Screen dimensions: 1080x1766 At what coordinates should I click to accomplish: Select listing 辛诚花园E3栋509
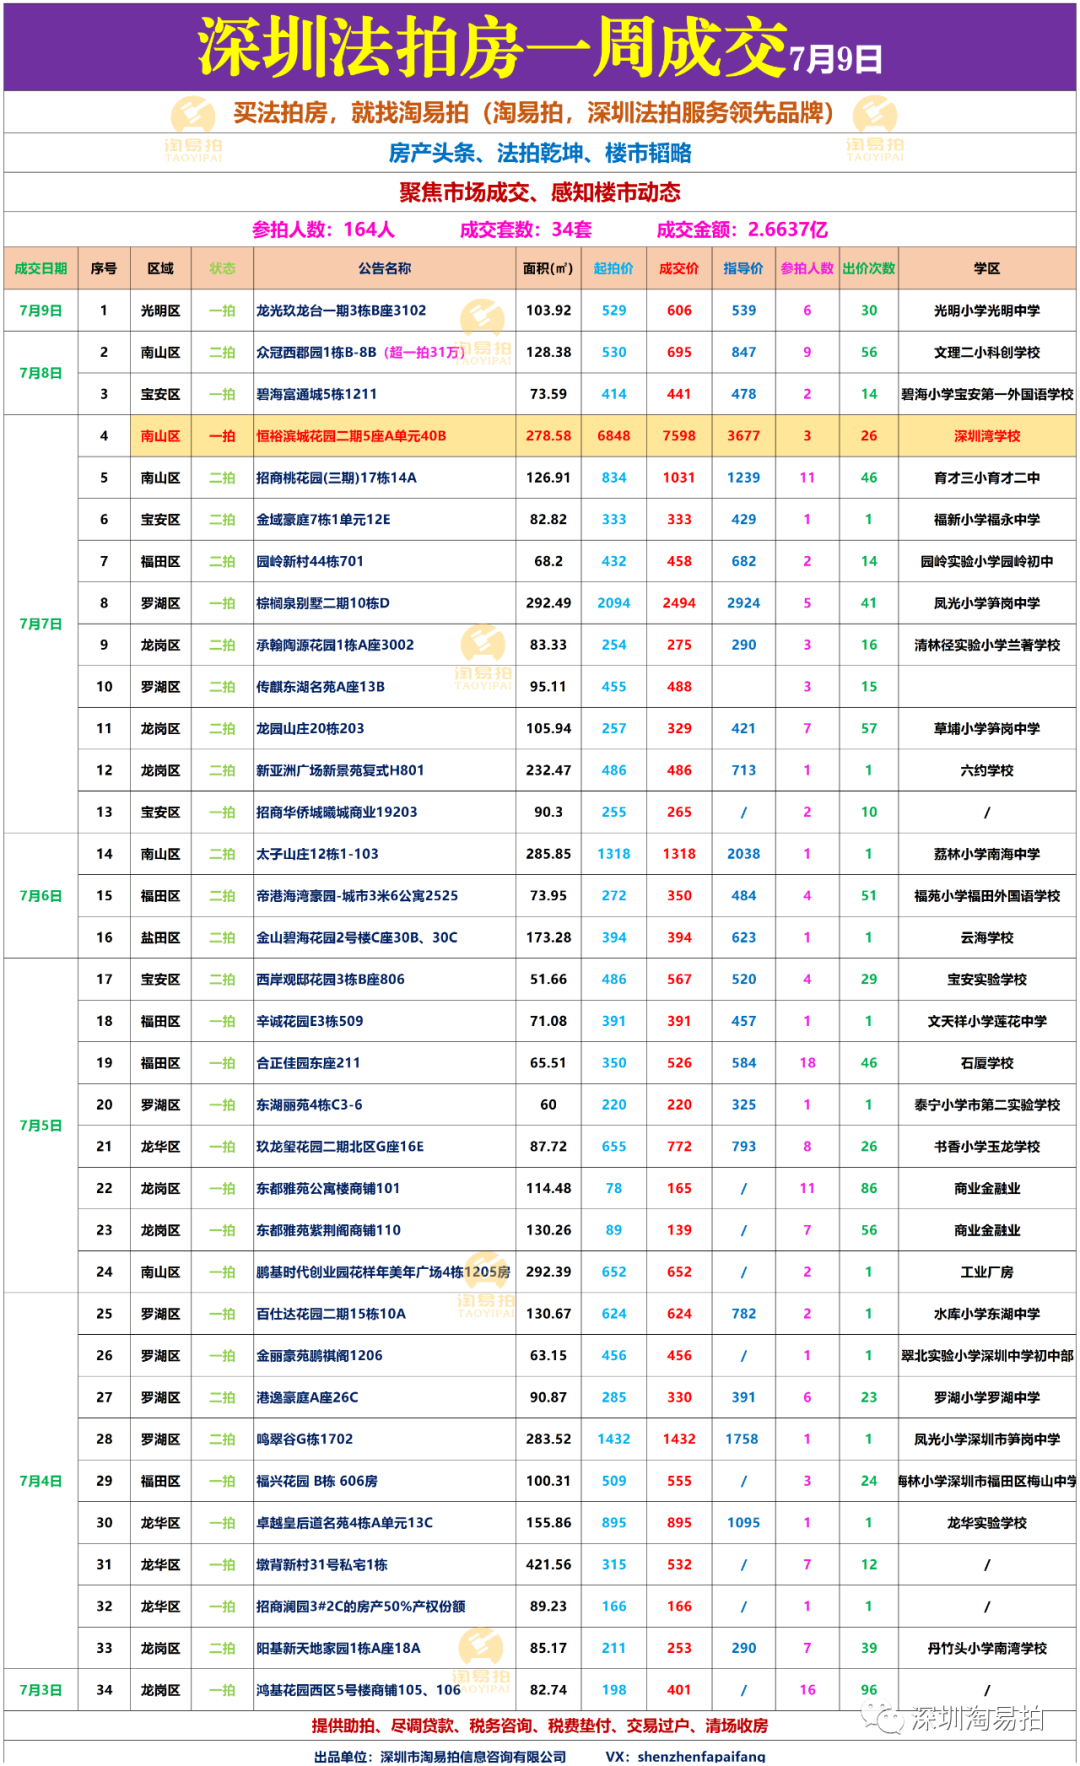point(310,1022)
